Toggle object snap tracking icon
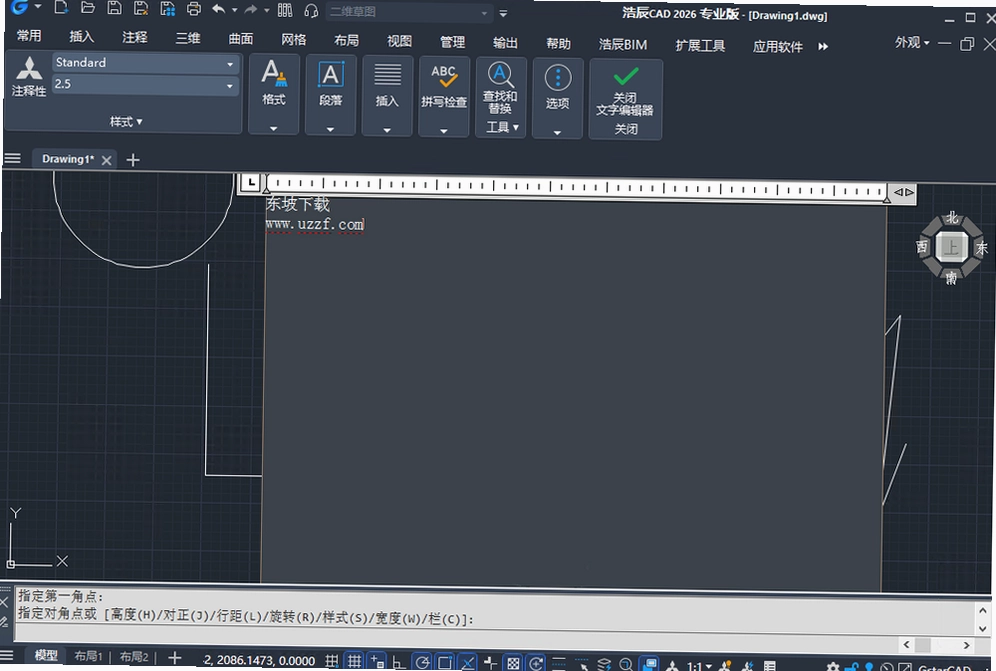This screenshot has height=671, width=996. pyautogui.click(x=468, y=663)
